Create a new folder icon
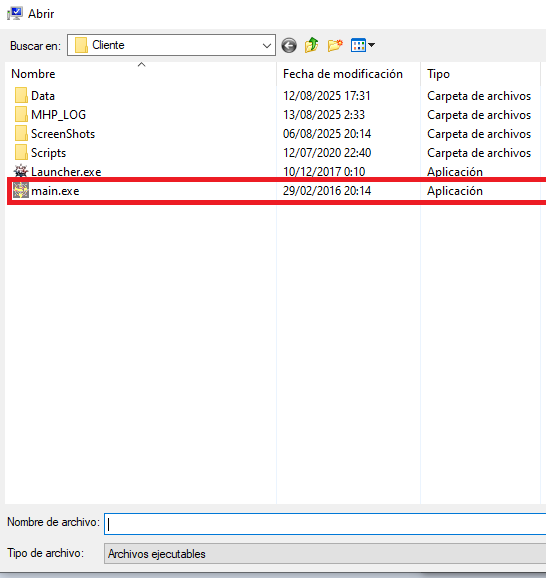The height and width of the screenshot is (578, 546). click(x=335, y=45)
